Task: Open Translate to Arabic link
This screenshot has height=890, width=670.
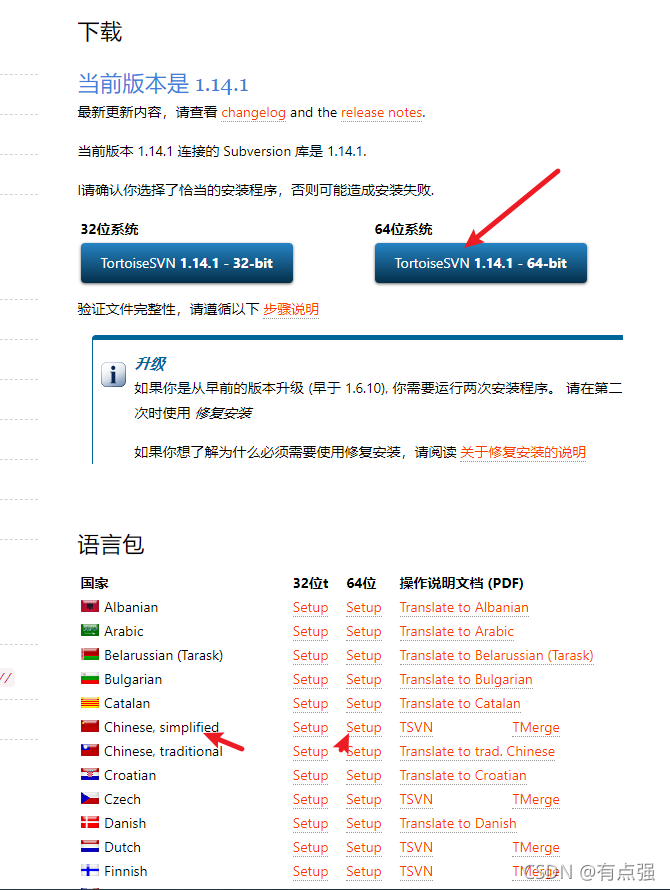Action: tap(457, 631)
